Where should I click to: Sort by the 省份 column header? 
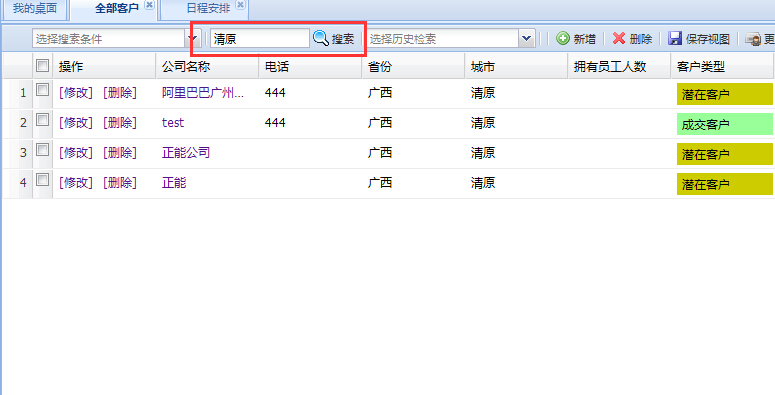(x=413, y=66)
